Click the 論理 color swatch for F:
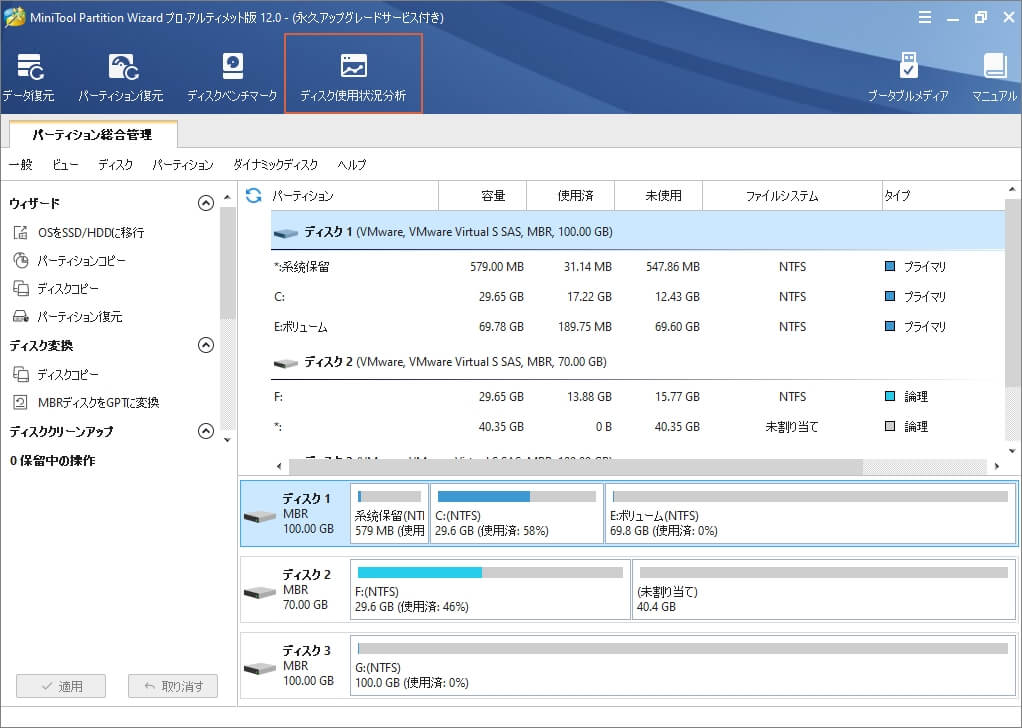The height and width of the screenshot is (728, 1022). pos(890,396)
